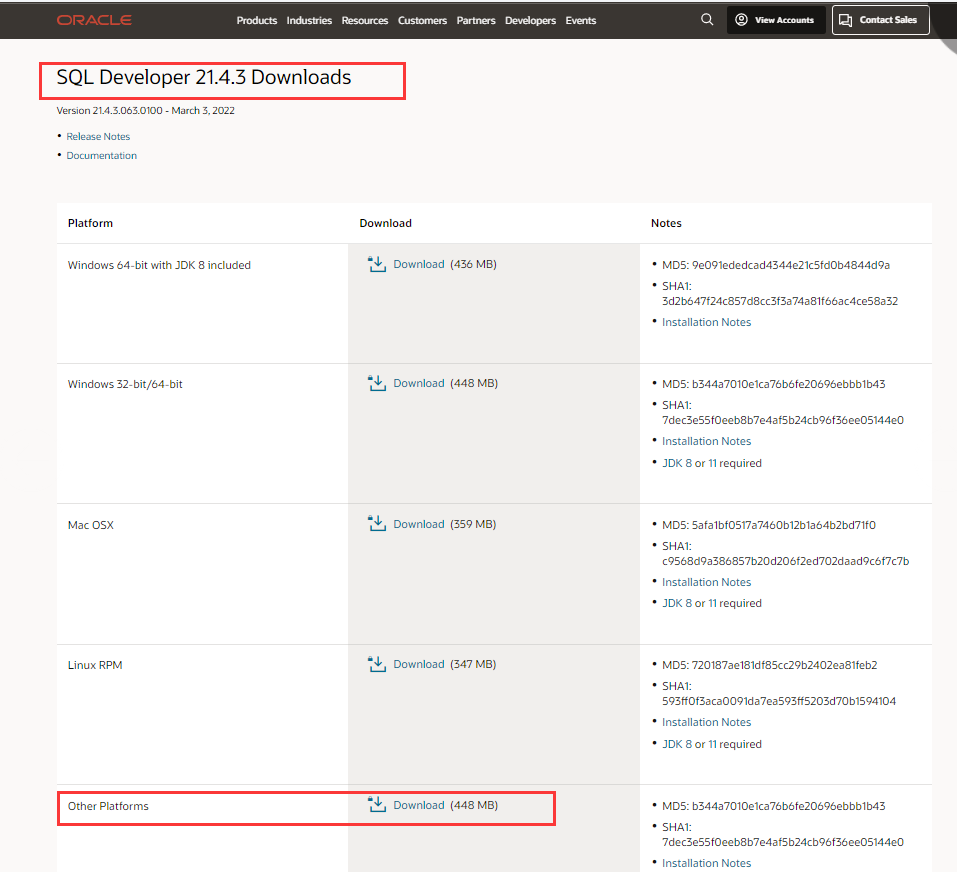
Task: Download the Windows 32-bit/64-bit package
Action: pos(419,383)
